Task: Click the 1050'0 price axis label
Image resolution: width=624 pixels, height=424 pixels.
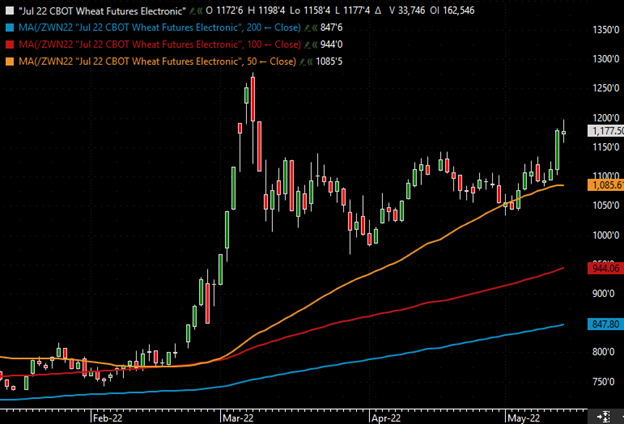Action: tap(606, 205)
